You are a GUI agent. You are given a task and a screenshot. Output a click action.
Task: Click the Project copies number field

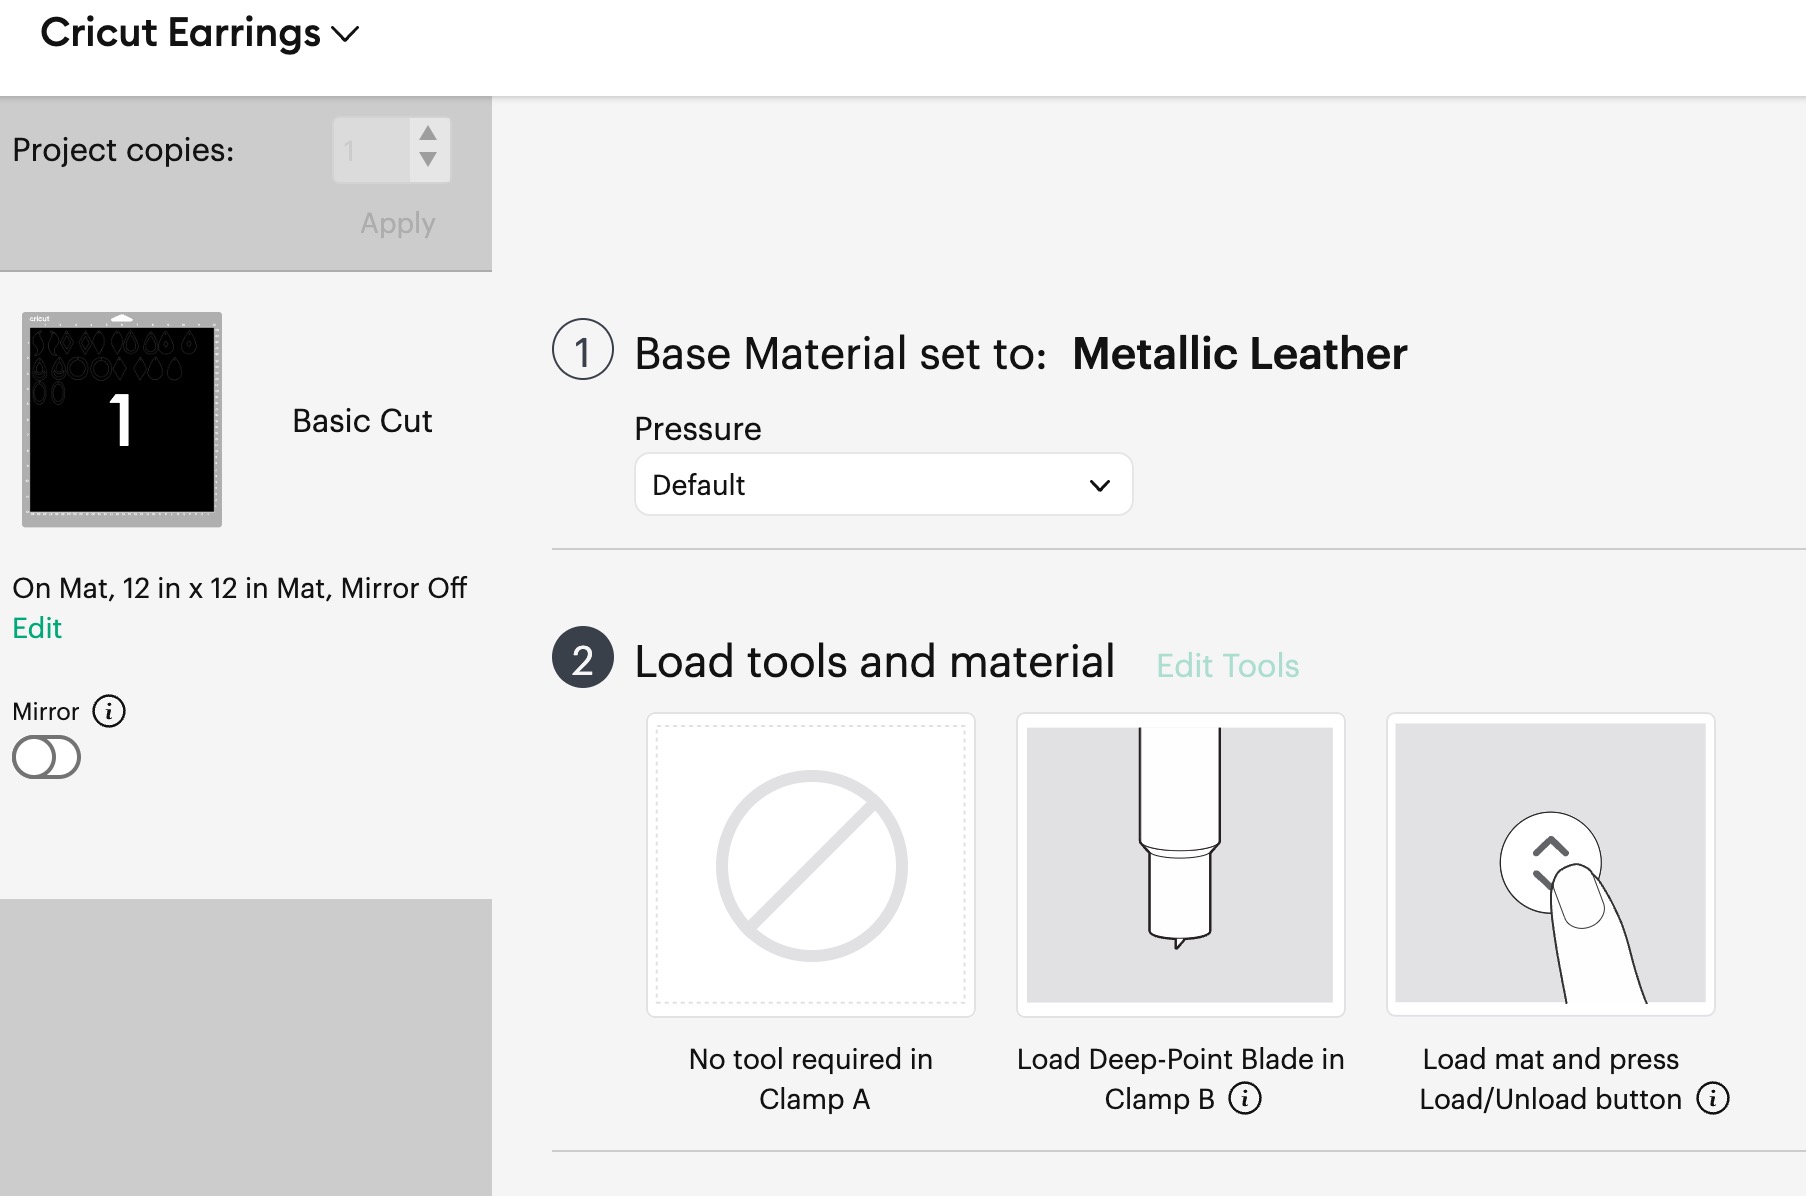click(370, 150)
